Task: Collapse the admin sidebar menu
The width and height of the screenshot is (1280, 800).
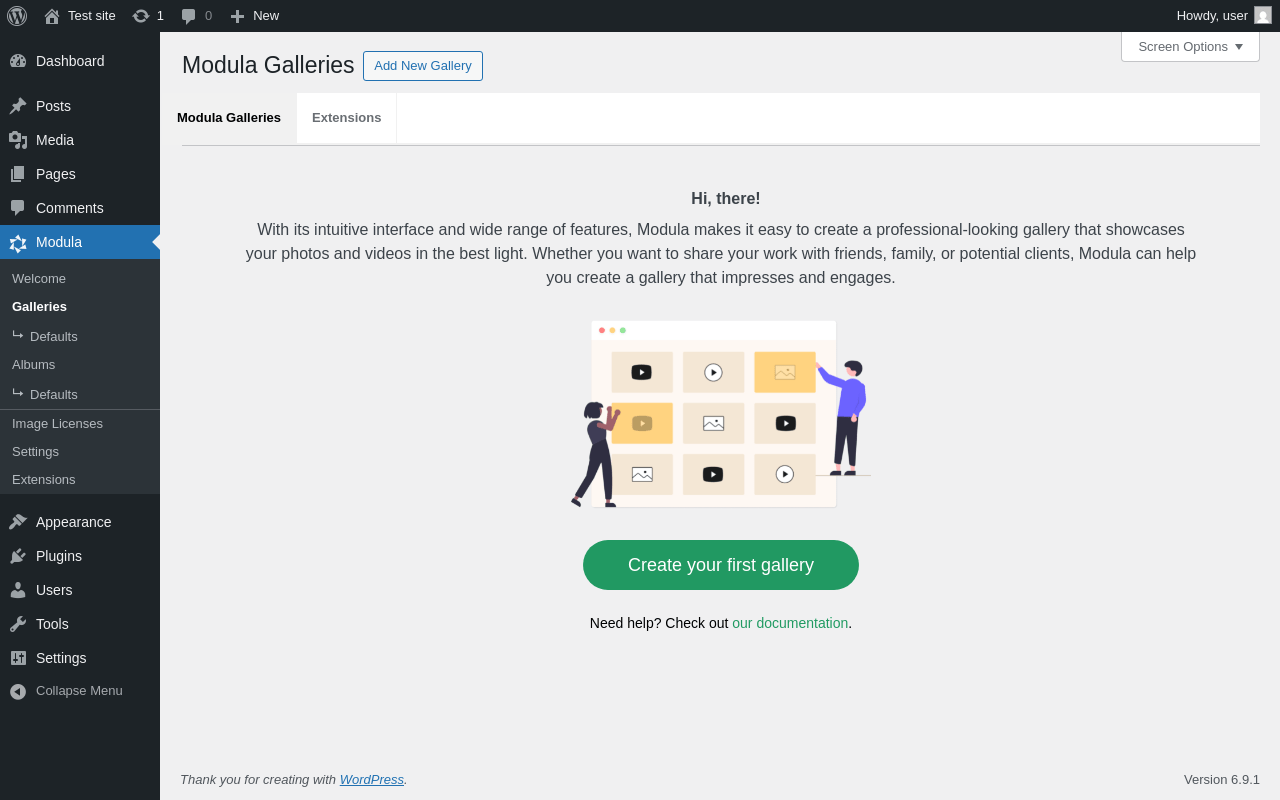Action: tap(80, 691)
